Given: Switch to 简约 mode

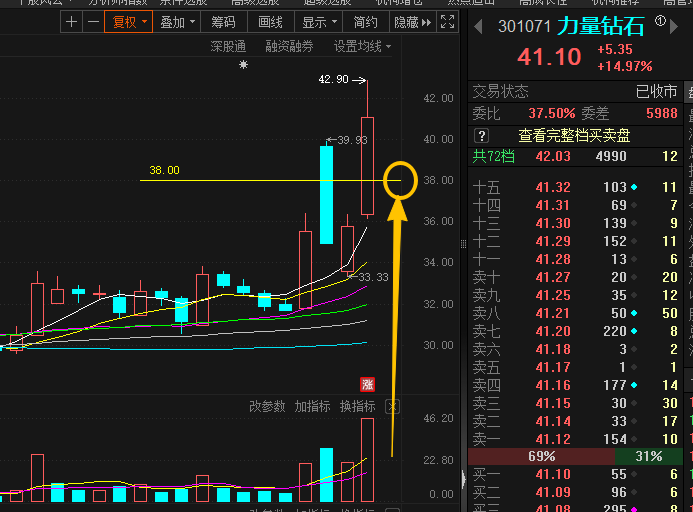Looking at the screenshot, I should click(x=366, y=22).
